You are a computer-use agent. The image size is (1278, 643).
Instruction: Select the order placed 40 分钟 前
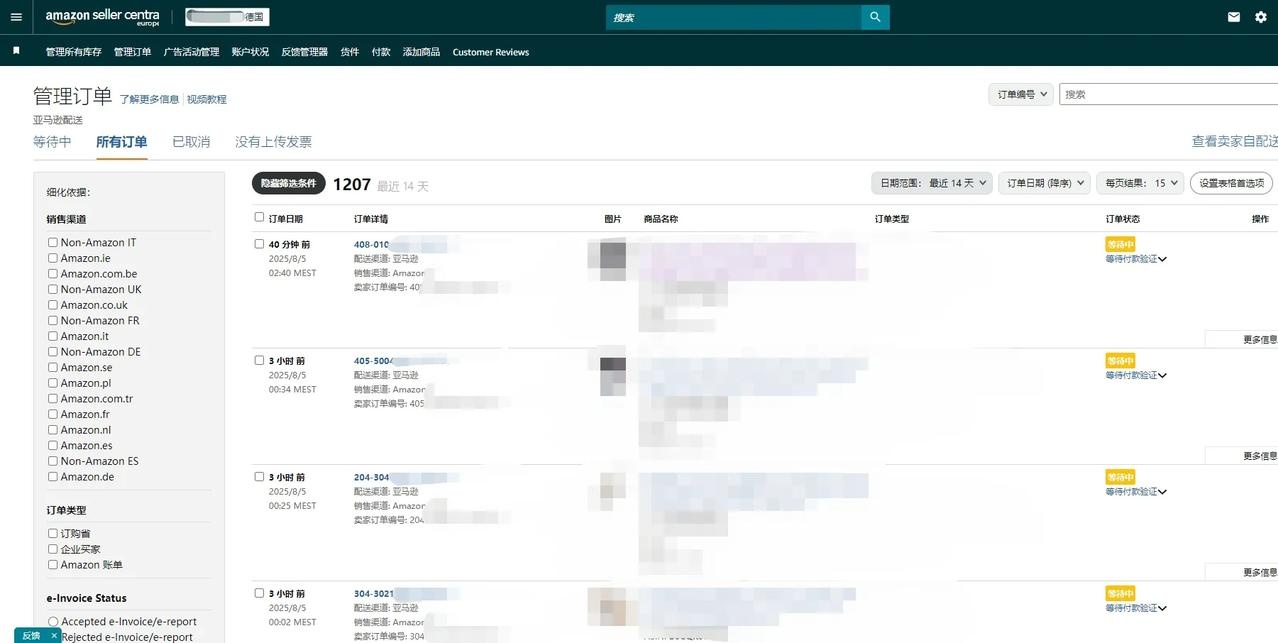260,244
